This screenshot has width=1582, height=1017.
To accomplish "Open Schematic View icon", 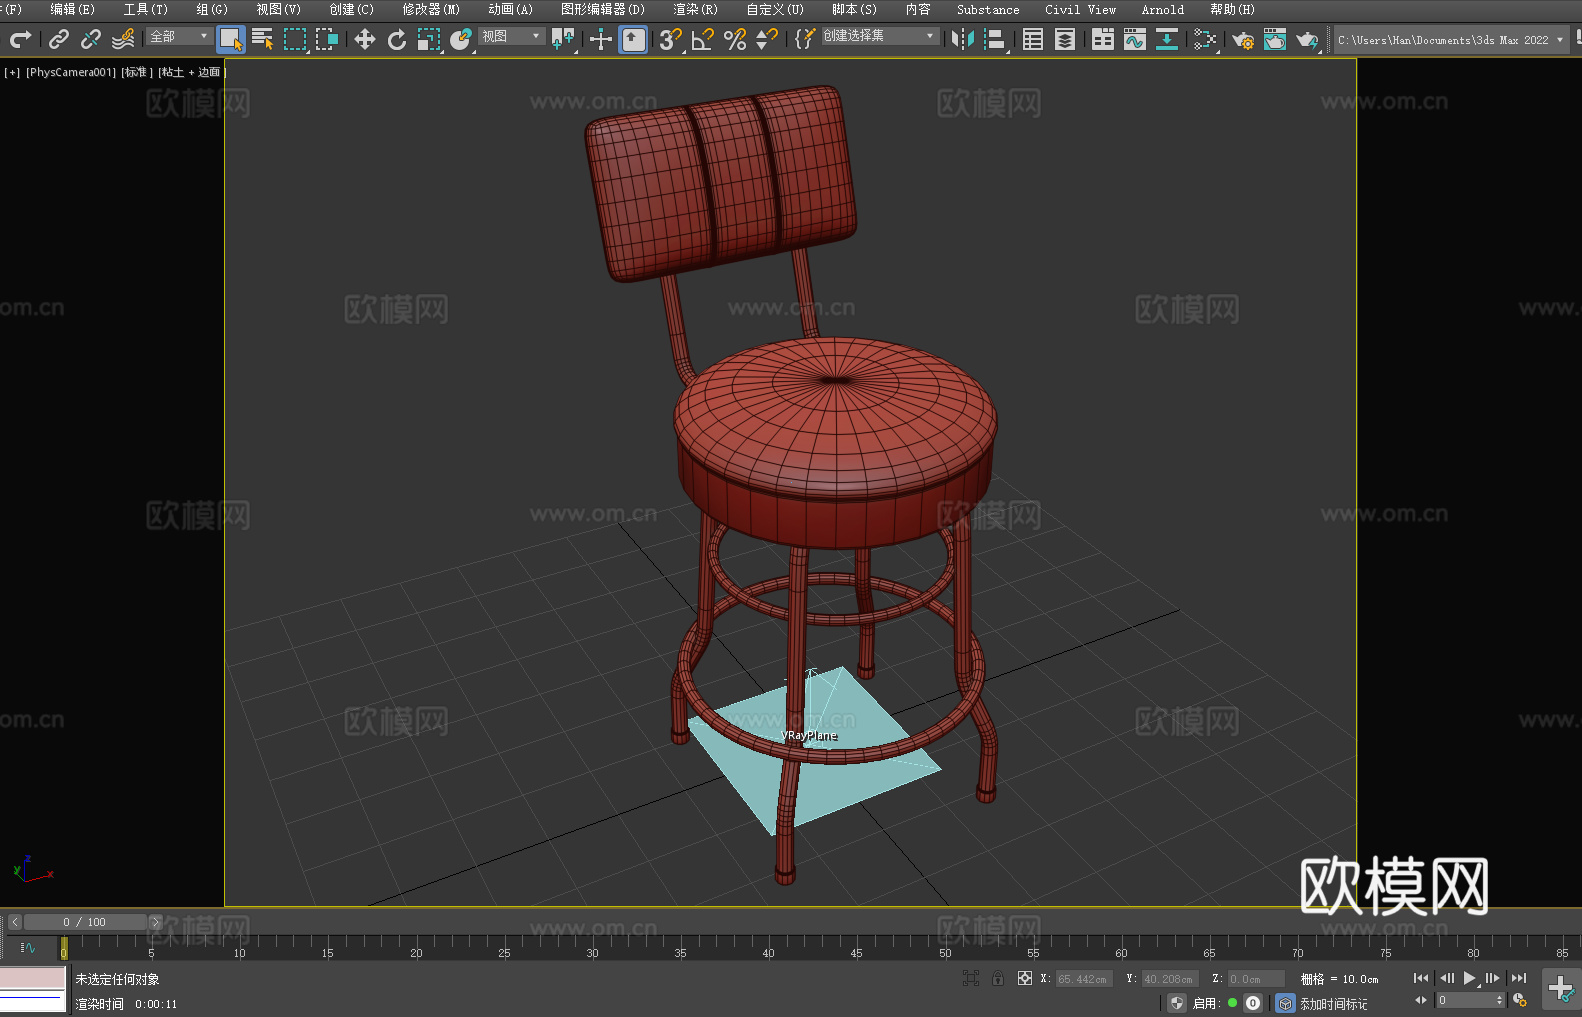I will coord(1205,39).
